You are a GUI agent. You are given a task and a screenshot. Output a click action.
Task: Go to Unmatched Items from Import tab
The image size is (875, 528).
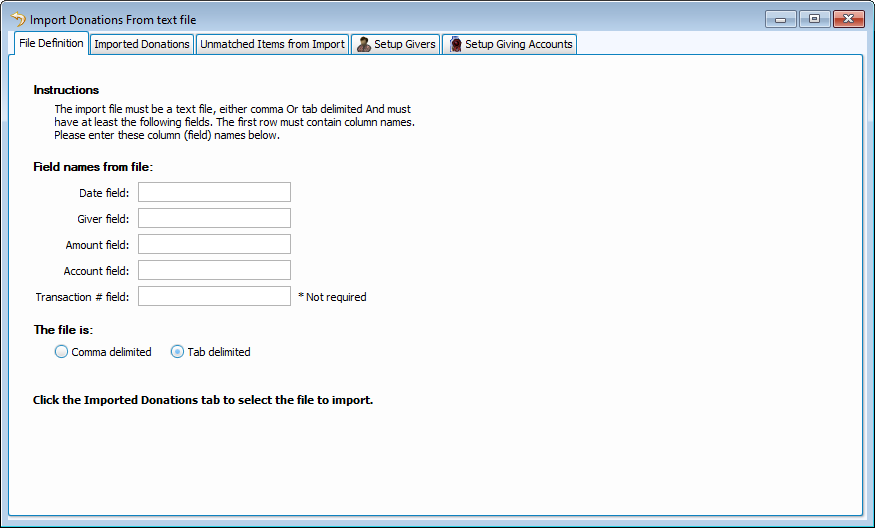(272, 45)
